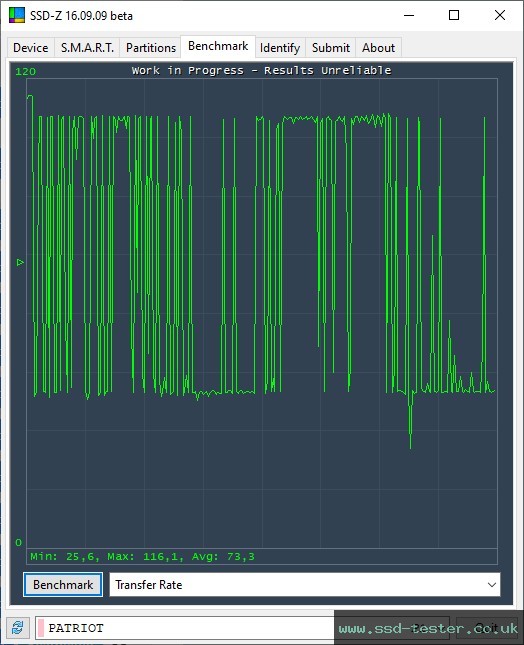
Task: Switch to the S.M.A.R.T. tab
Action: pos(87,48)
